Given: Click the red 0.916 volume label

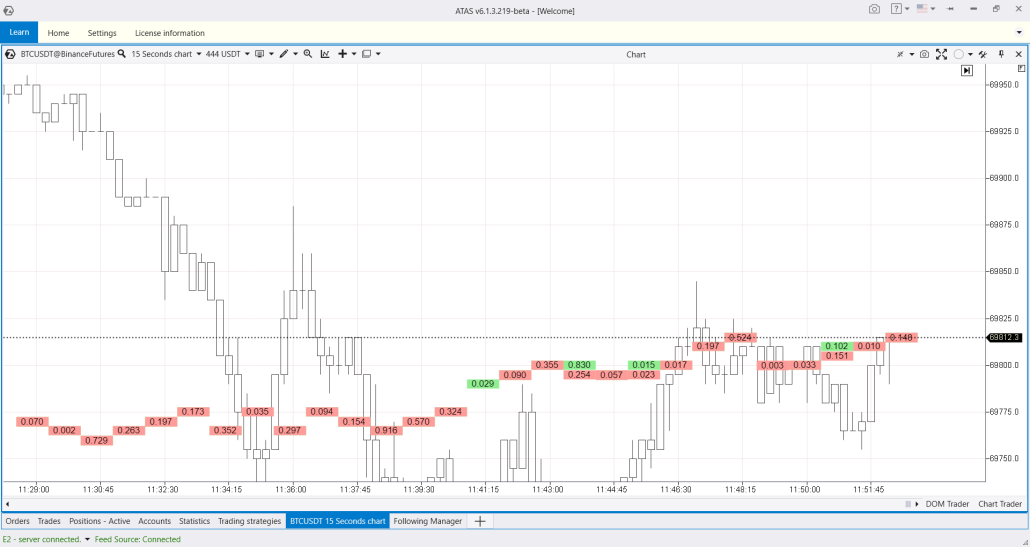Looking at the screenshot, I should [386, 430].
